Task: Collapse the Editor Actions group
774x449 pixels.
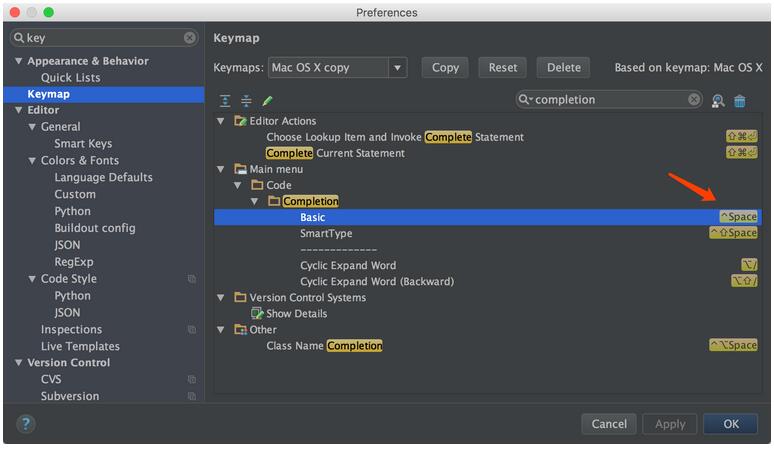Action: tap(221, 121)
